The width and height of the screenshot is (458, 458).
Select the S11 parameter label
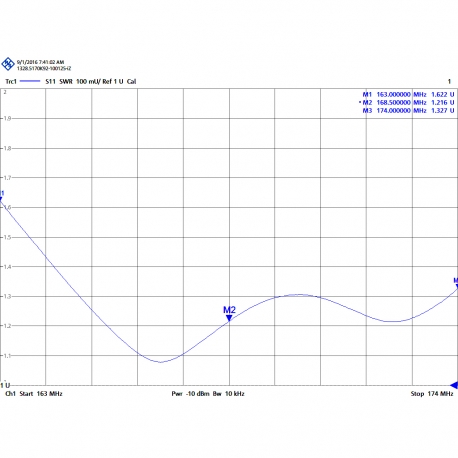point(50,81)
